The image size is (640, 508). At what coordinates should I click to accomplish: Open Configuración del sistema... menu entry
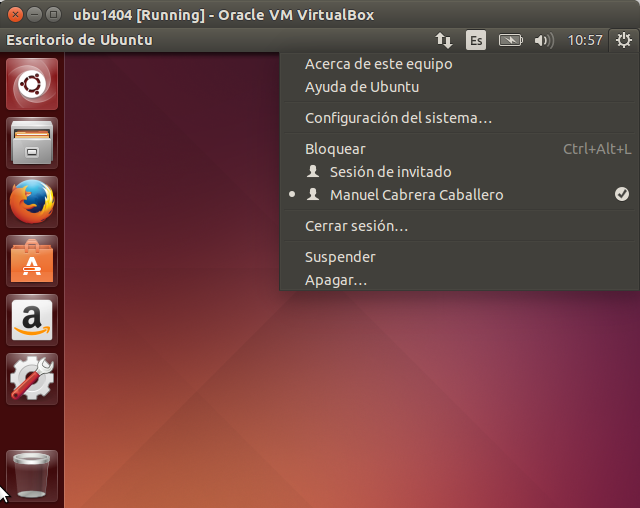[x=459, y=118]
